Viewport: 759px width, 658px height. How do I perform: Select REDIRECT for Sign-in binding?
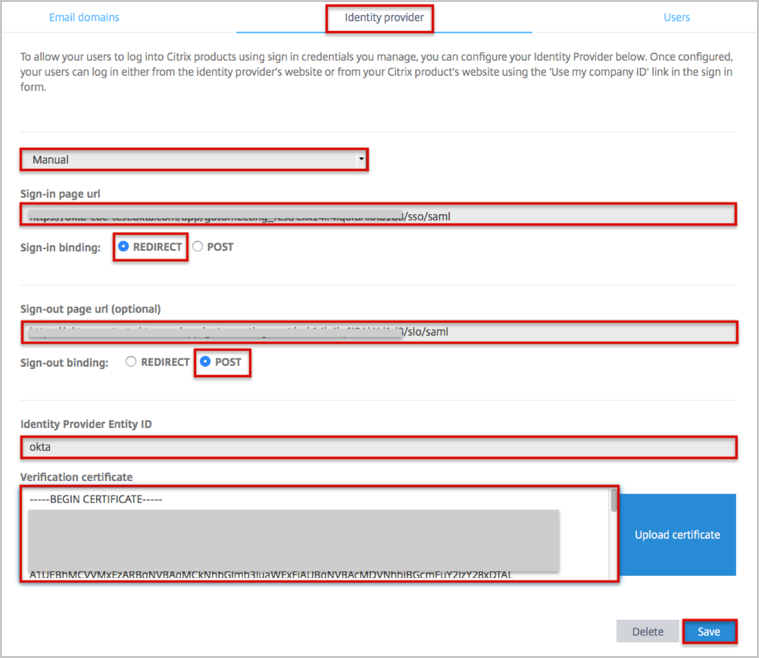pyautogui.click(x=125, y=246)
